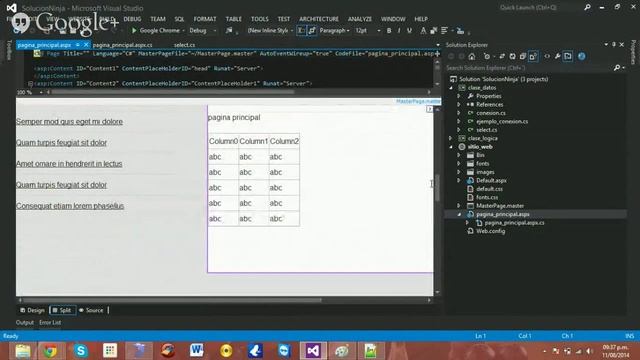640x360 pixels.
Task: Select the images folder
Action: (485, 172)
